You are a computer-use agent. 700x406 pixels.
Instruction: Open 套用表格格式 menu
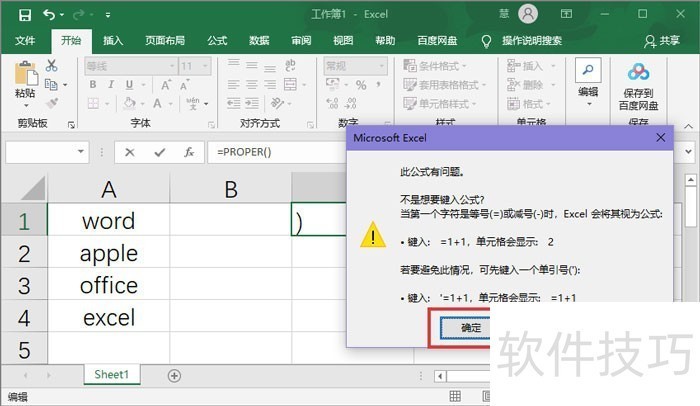click(x=445, y=85)
